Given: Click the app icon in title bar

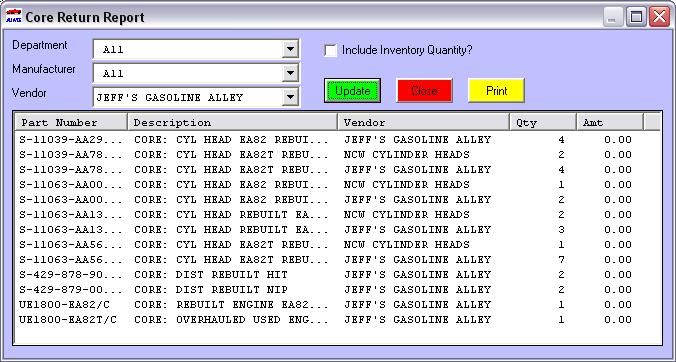Looking at the screenshot, I should [x=14, y=16].
